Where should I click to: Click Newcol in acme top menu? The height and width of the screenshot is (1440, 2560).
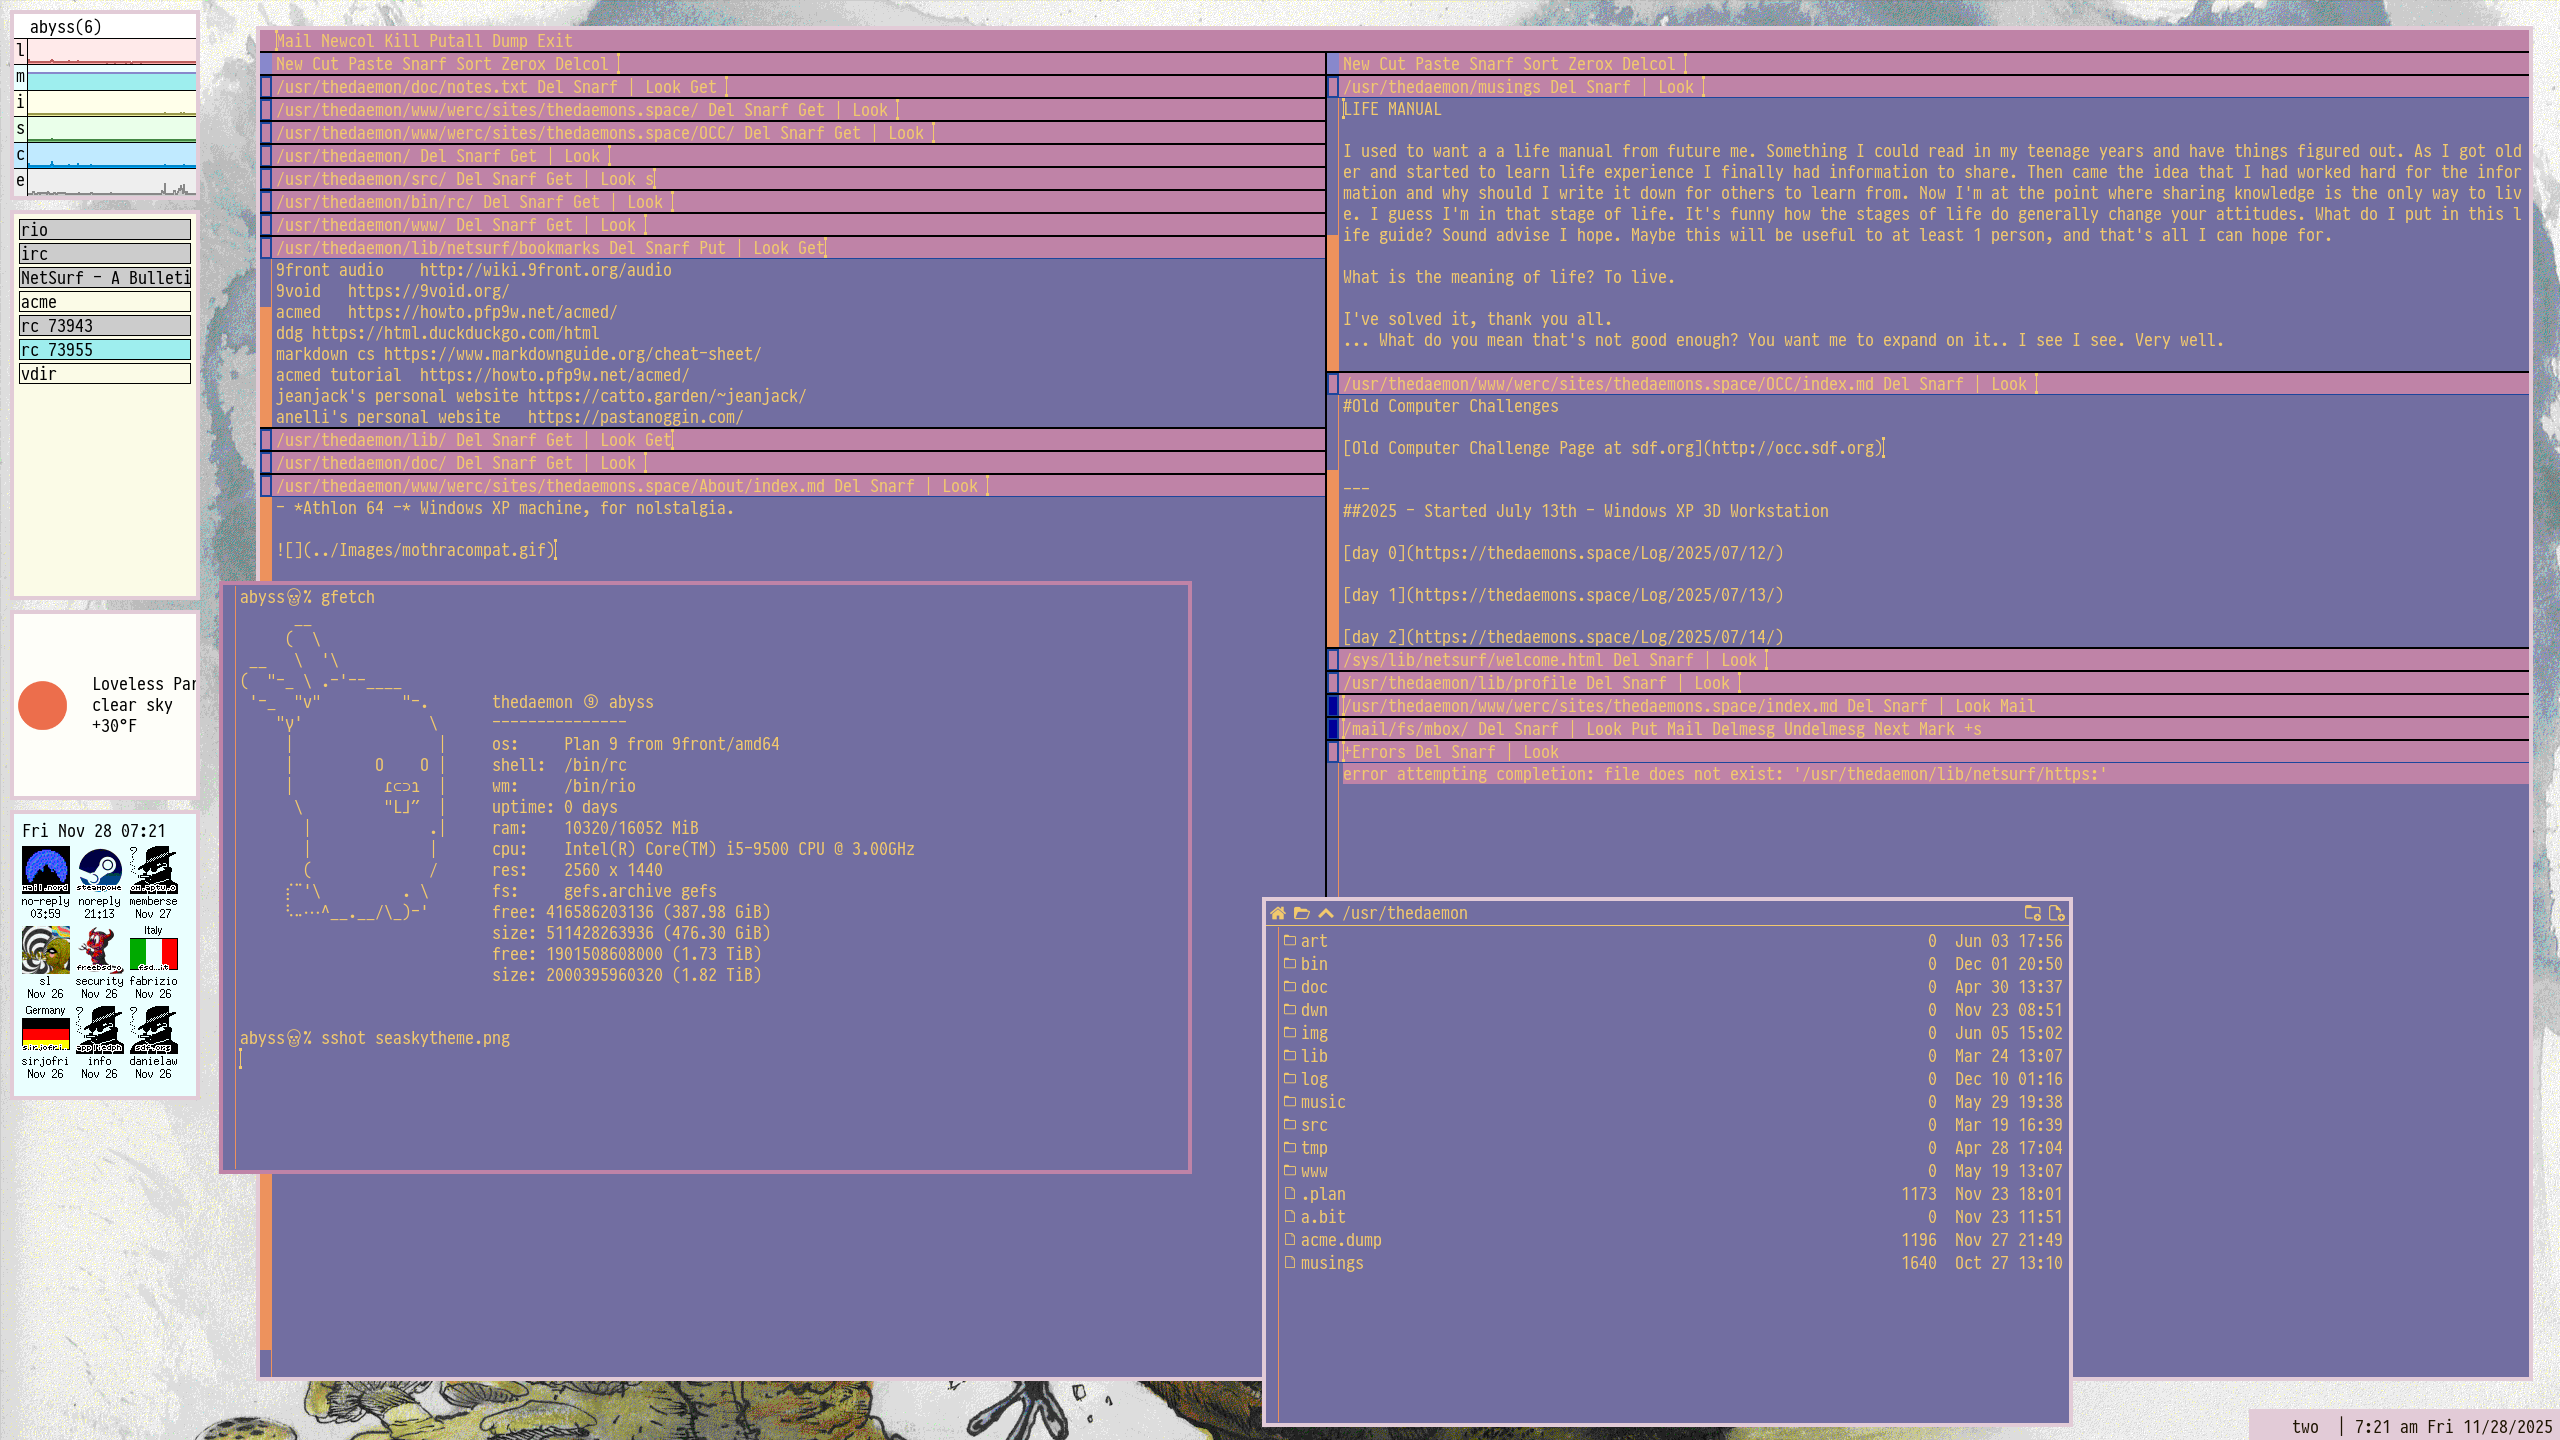[x=347, y=41]
